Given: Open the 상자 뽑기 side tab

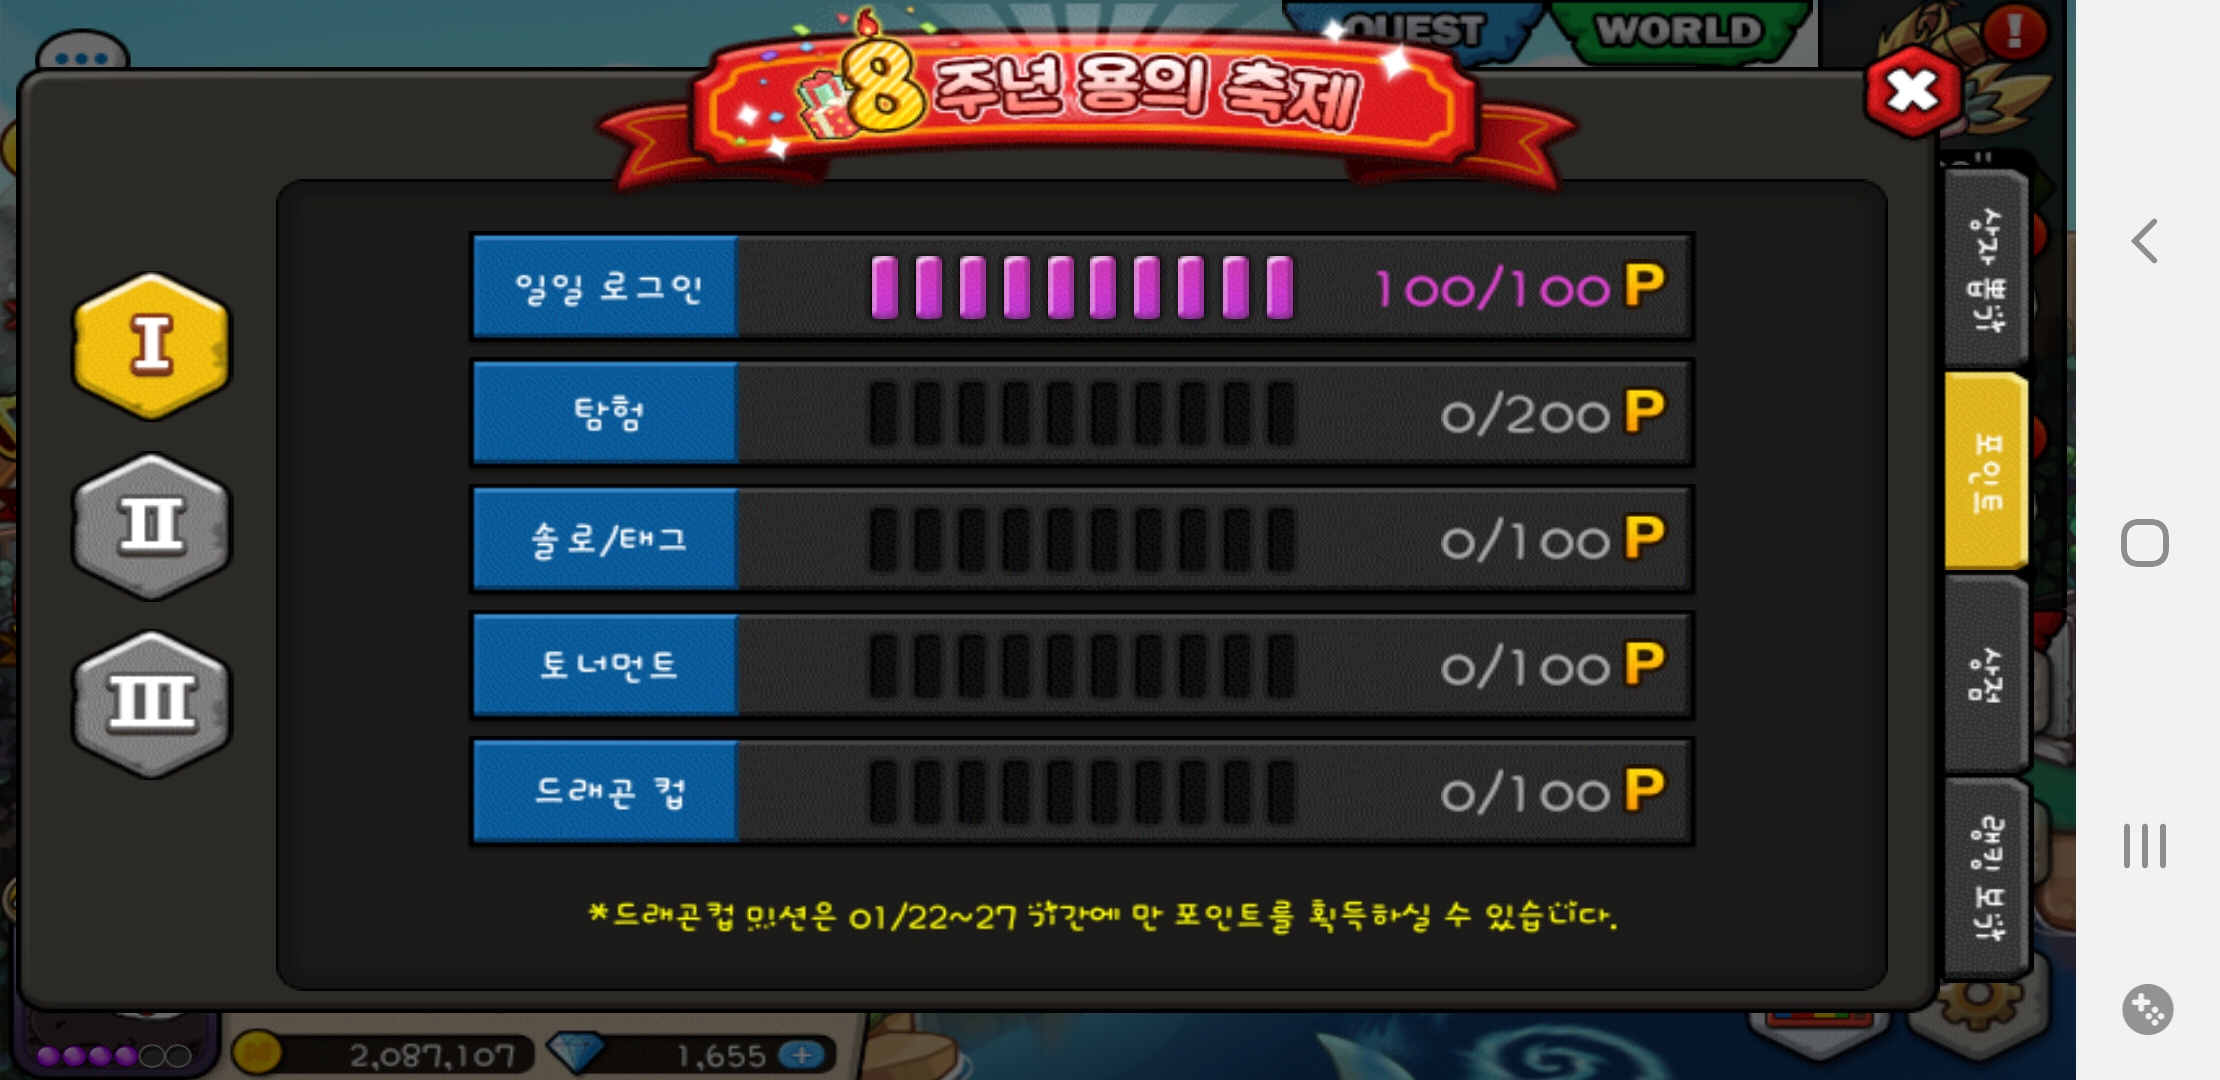Looking at the screenshot, I should (x=1986, y=268).
